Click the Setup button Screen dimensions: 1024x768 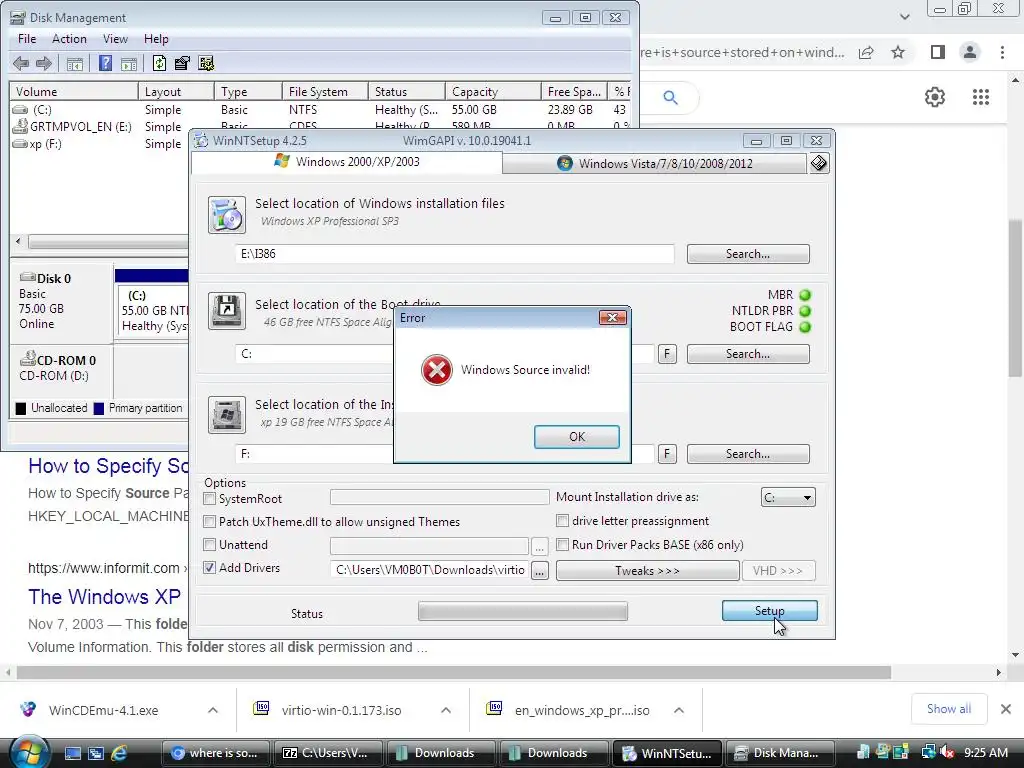click(x=769, y=611)
